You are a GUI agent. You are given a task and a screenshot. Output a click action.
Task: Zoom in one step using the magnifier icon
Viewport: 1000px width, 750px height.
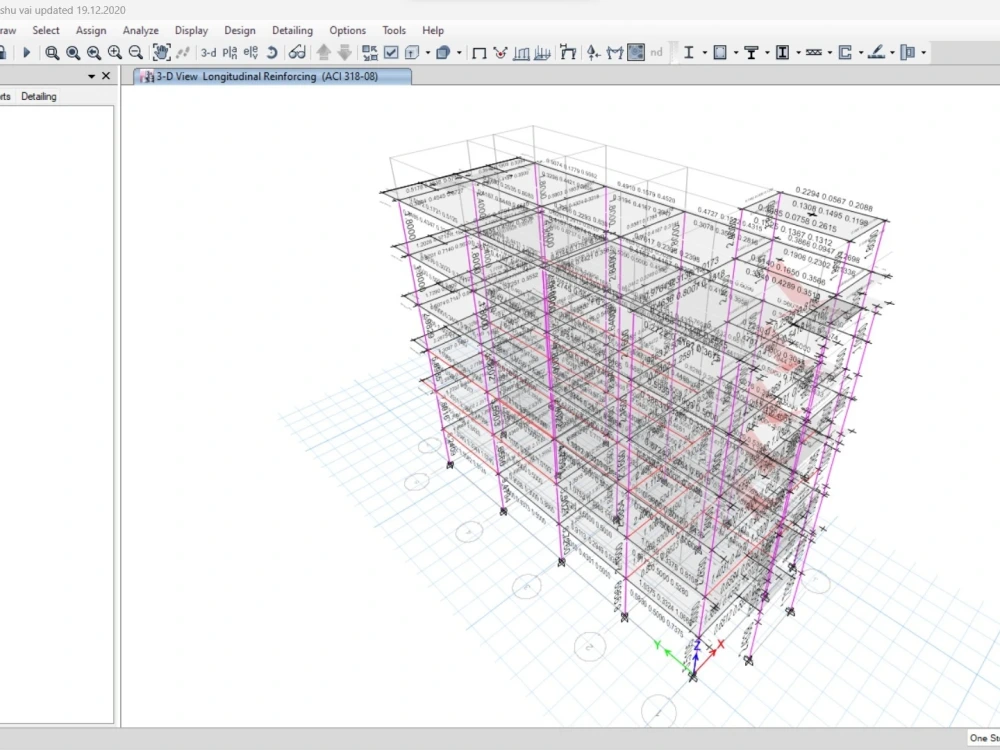(115, 52)
